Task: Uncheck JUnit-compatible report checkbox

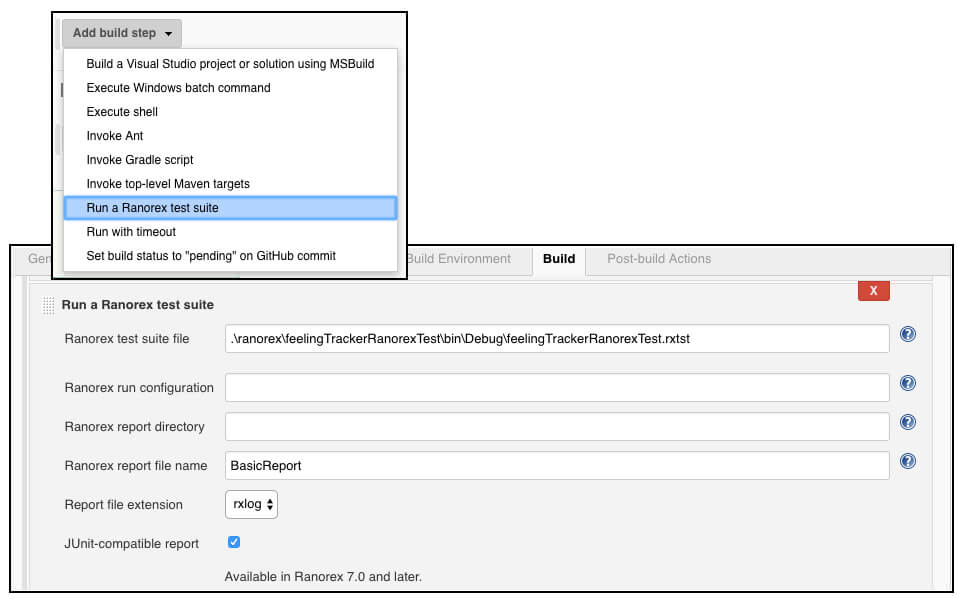Action: point(234,542)
